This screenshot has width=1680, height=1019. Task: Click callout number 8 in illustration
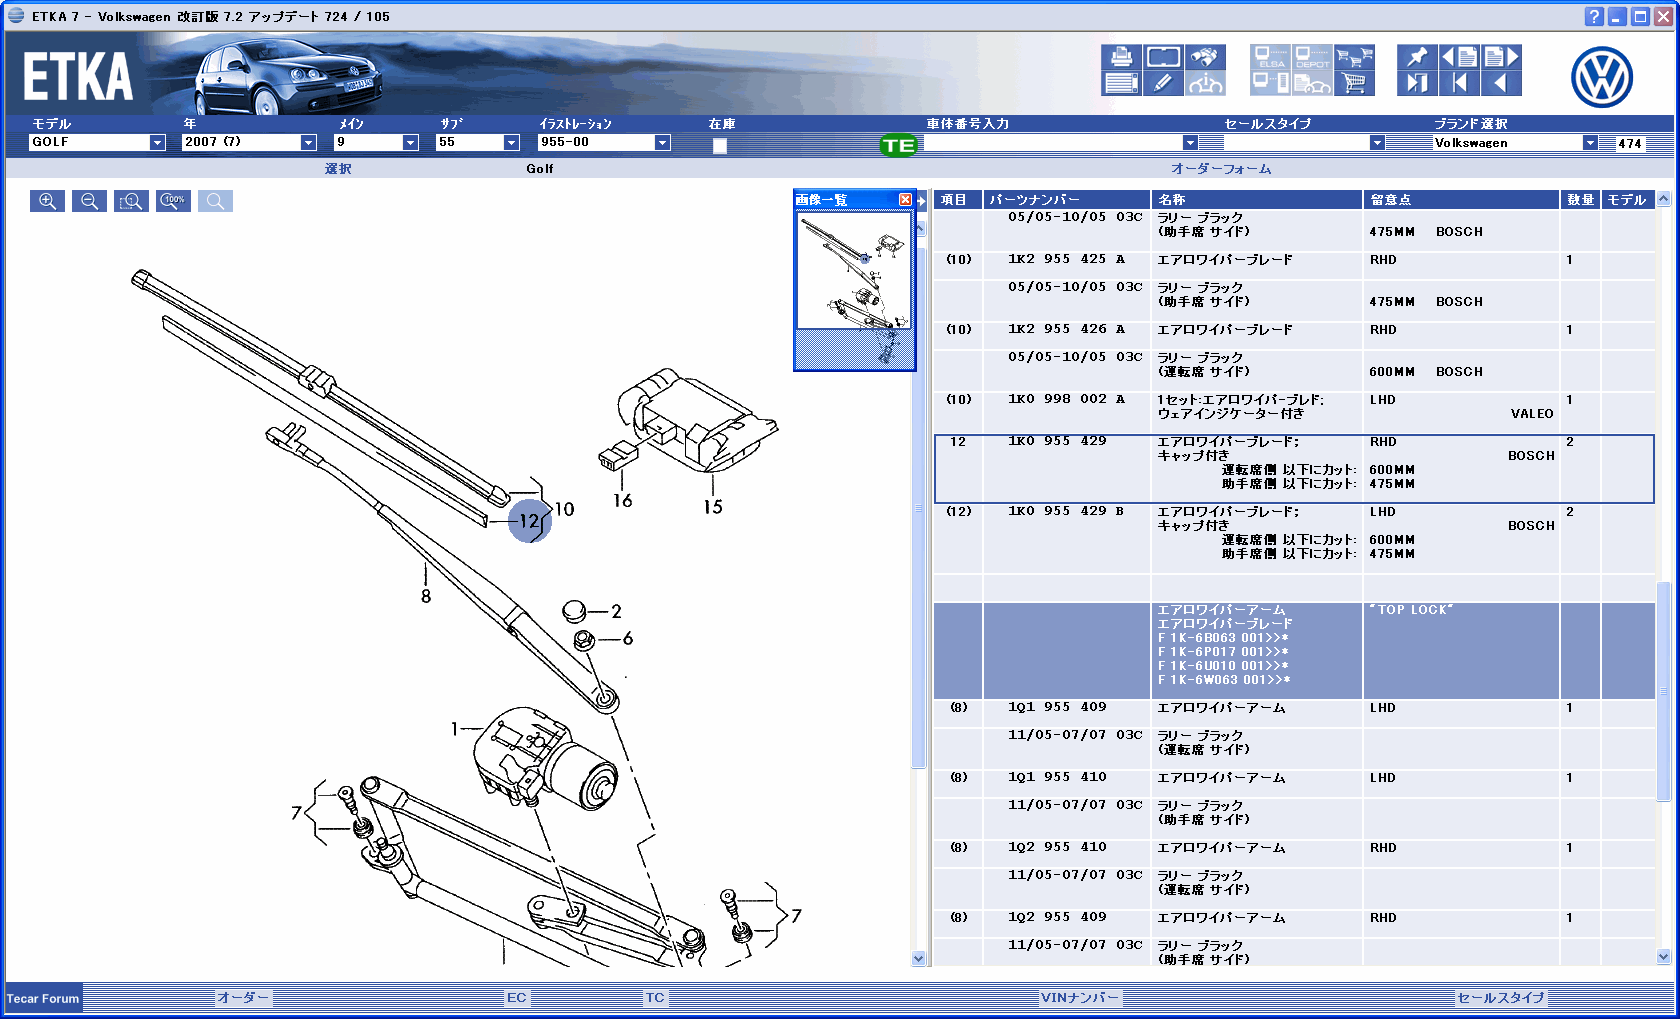pos(426,597)
